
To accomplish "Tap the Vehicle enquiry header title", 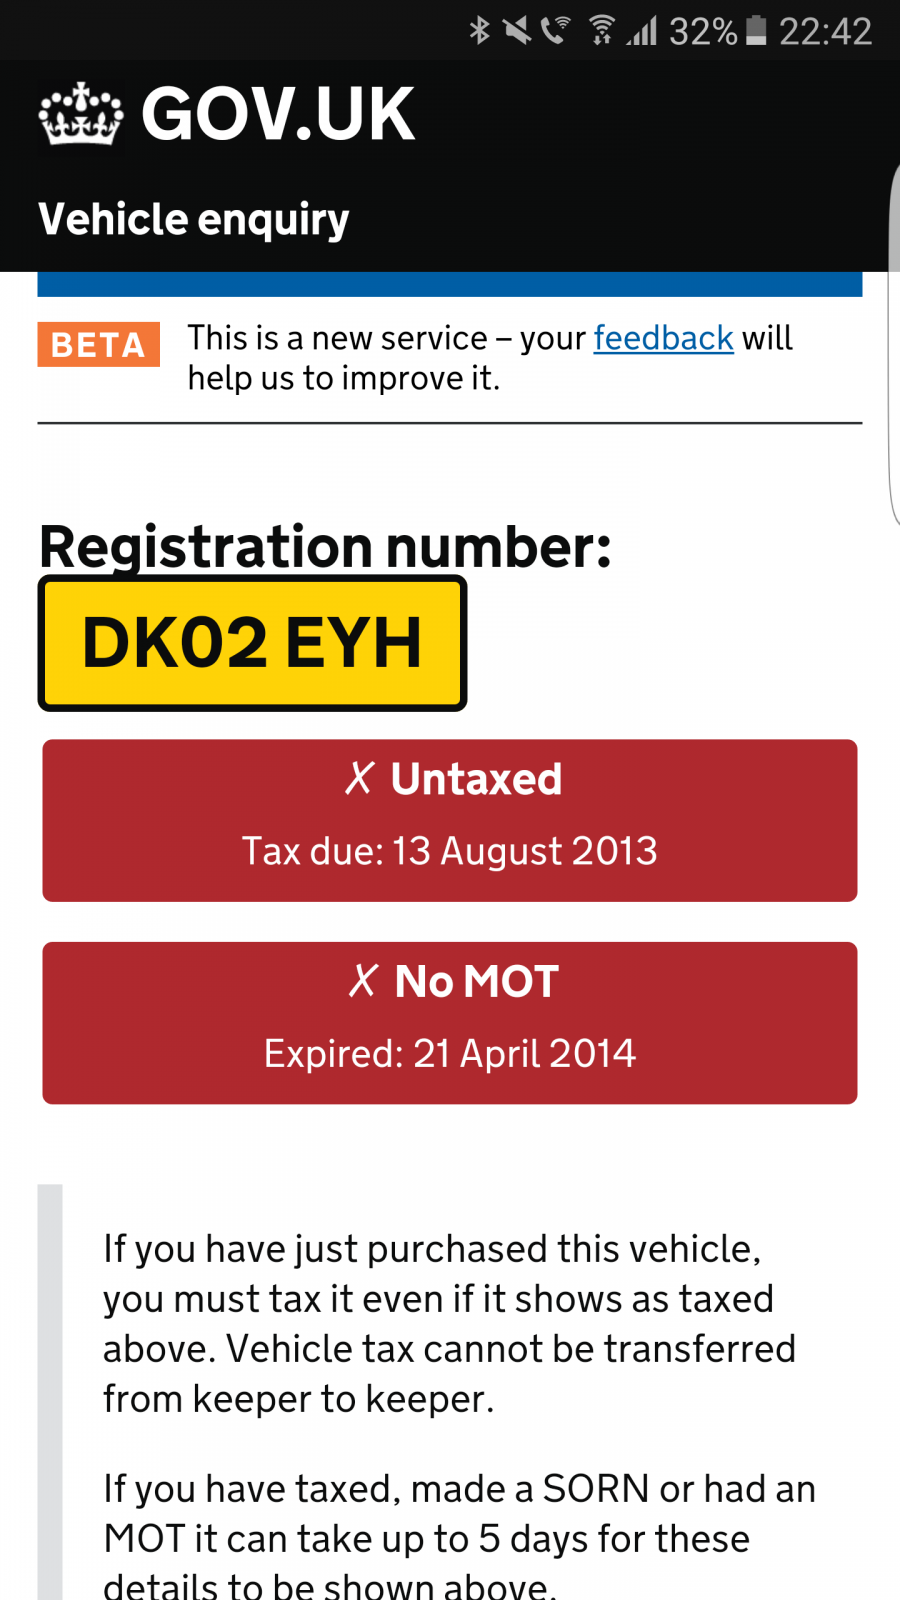I will click(194, 219).
